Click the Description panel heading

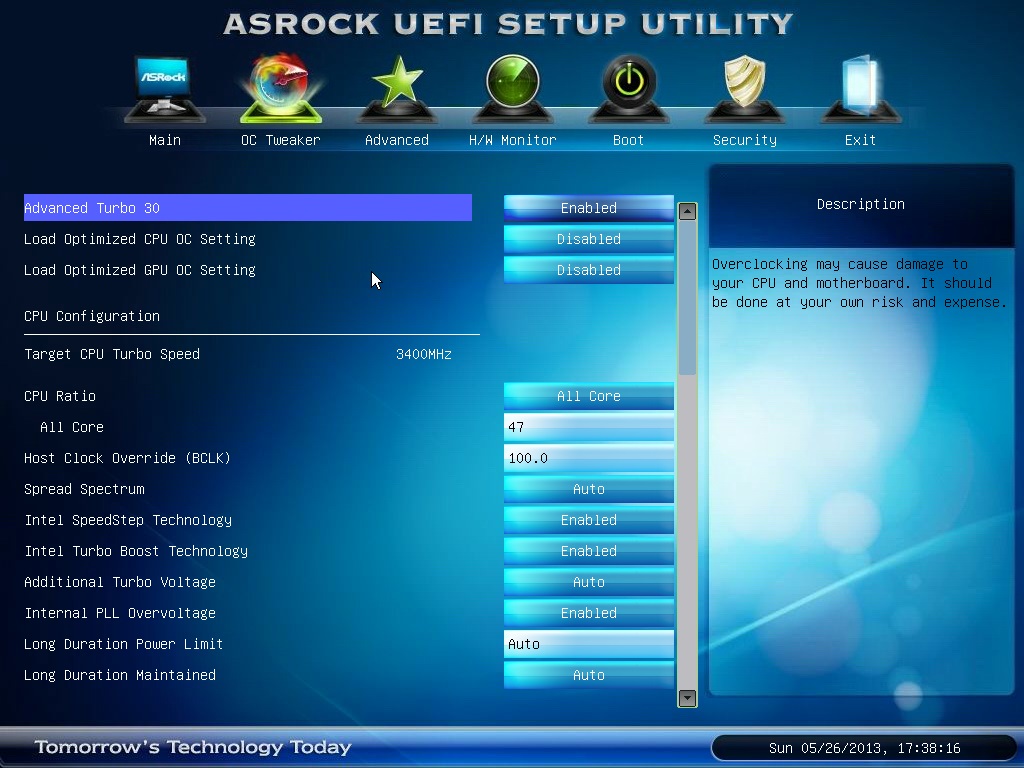[861, 204]
